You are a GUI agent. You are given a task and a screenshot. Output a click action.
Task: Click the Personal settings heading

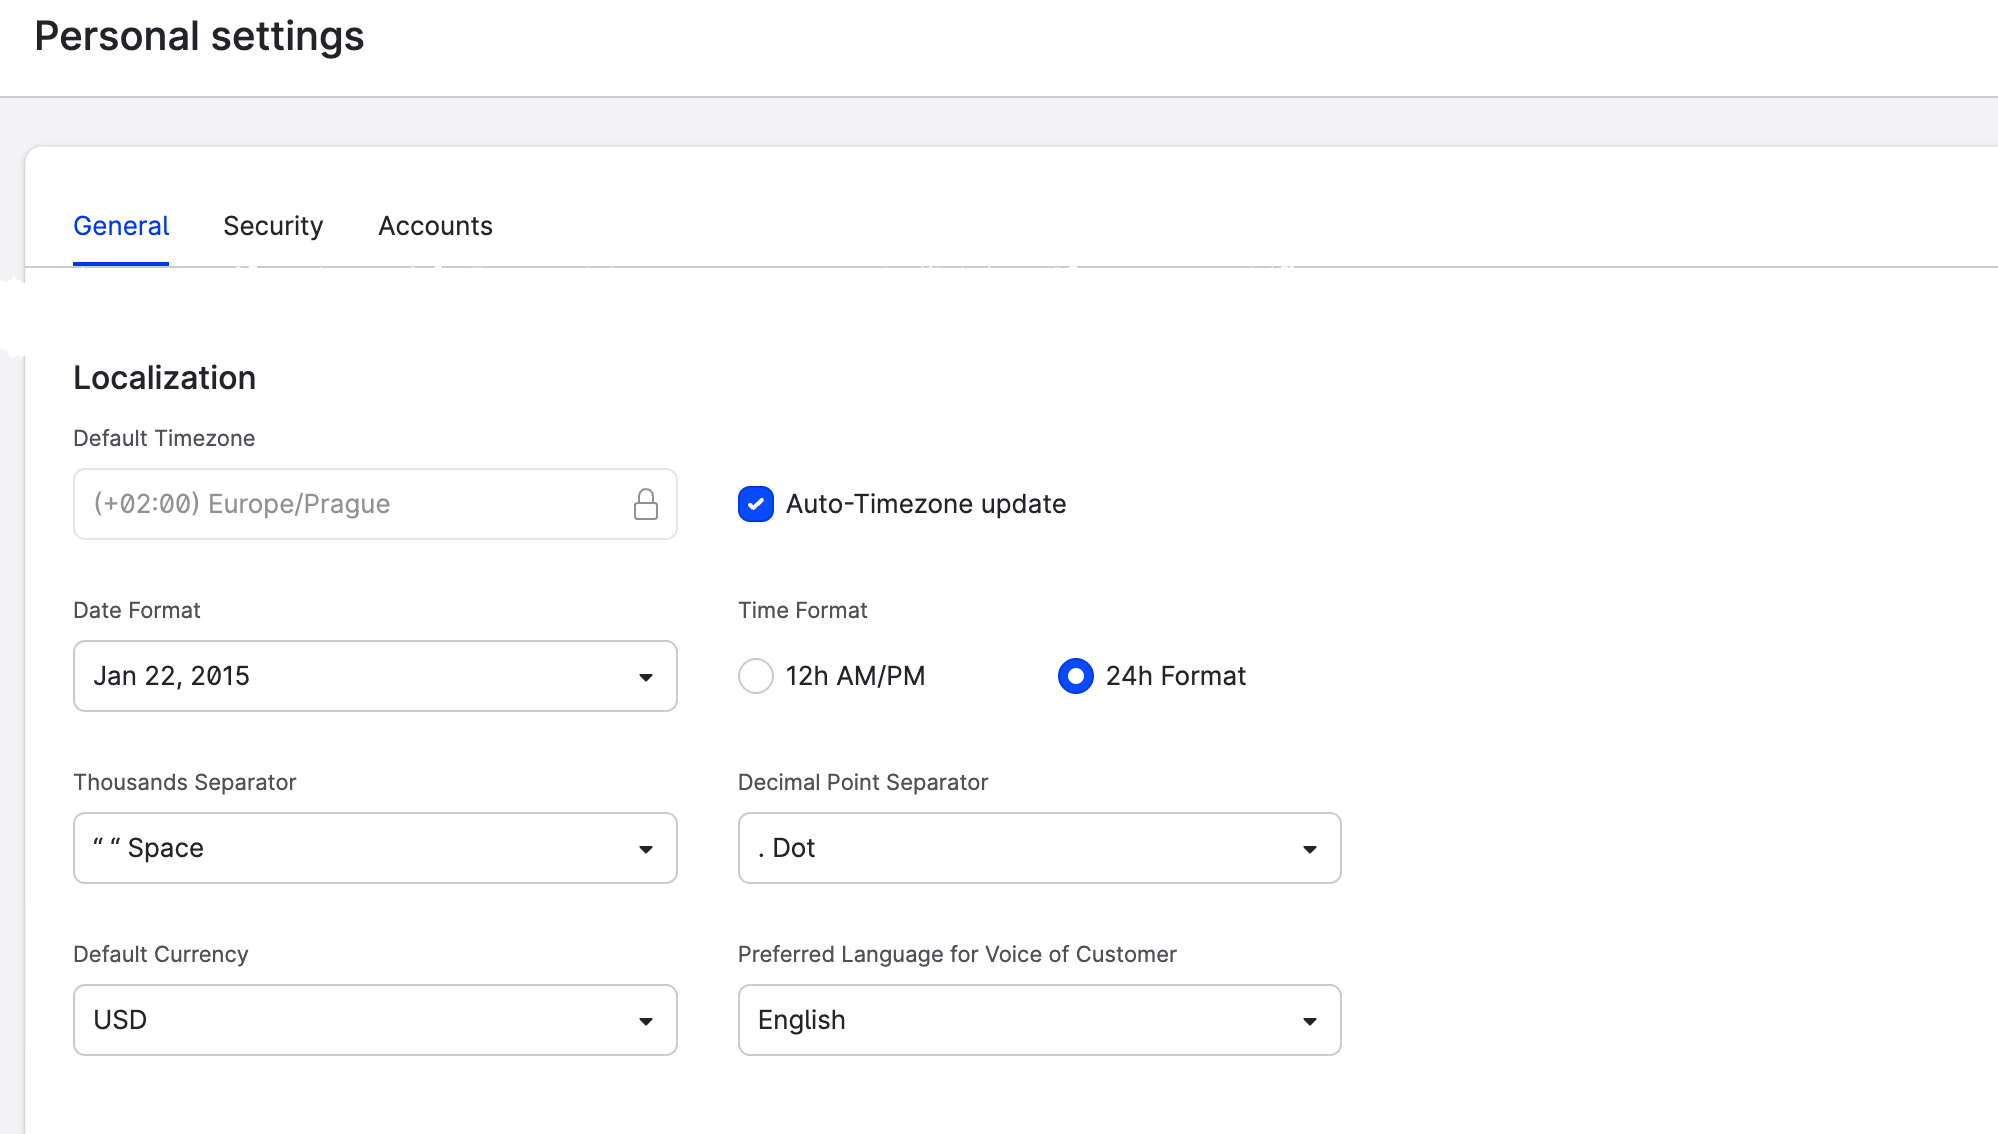pos(200,36)
